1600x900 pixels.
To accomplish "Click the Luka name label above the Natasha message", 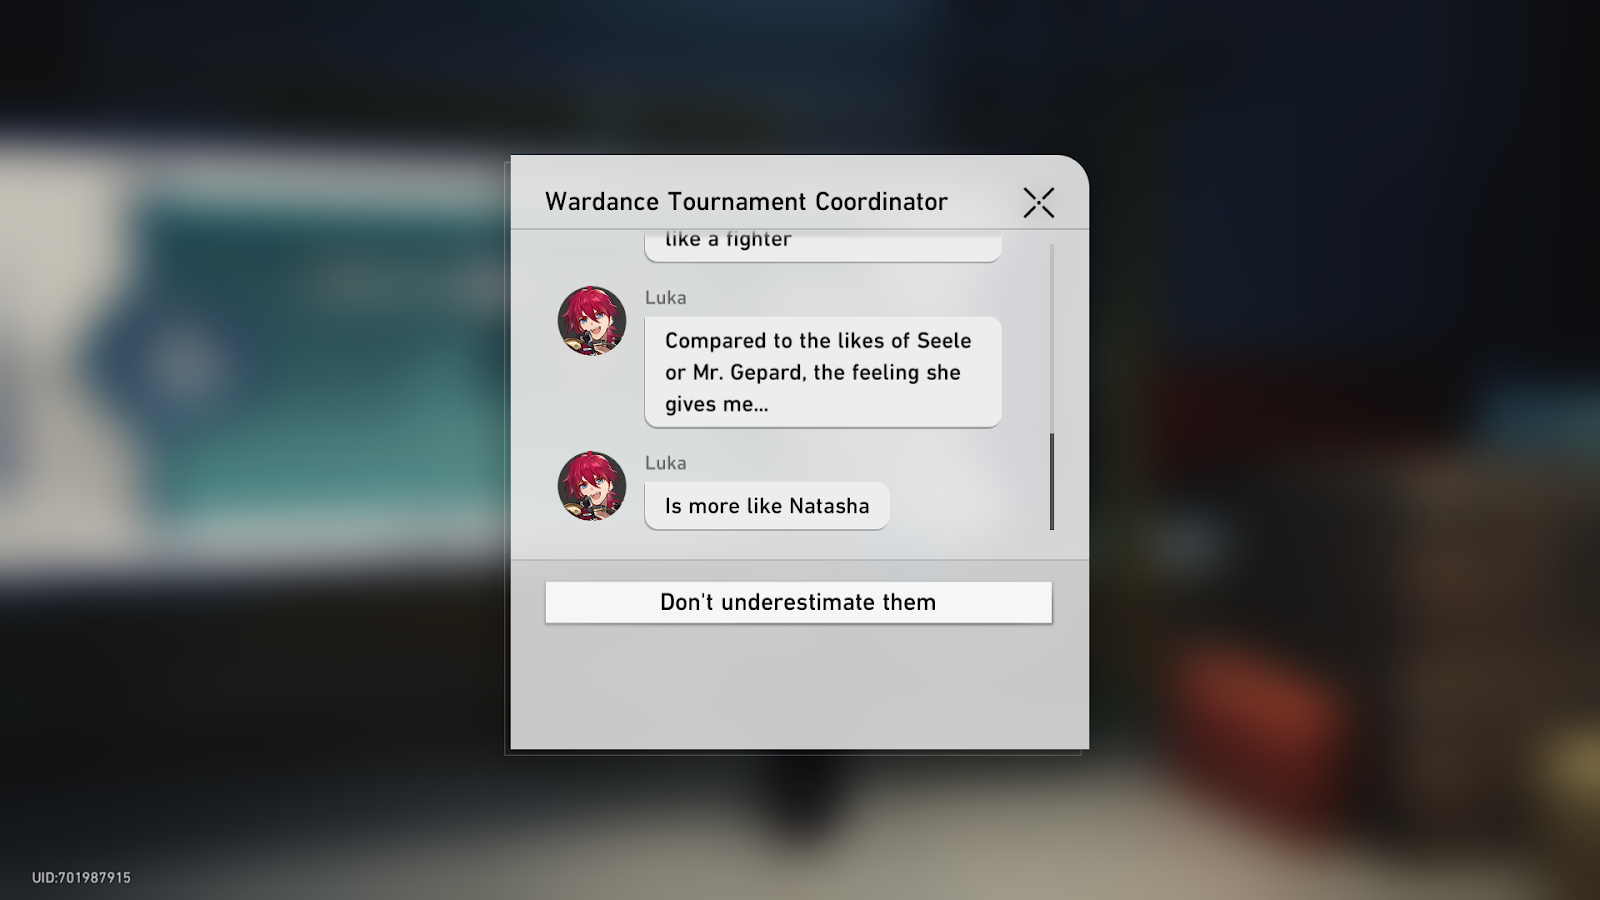I will [666, 463].
